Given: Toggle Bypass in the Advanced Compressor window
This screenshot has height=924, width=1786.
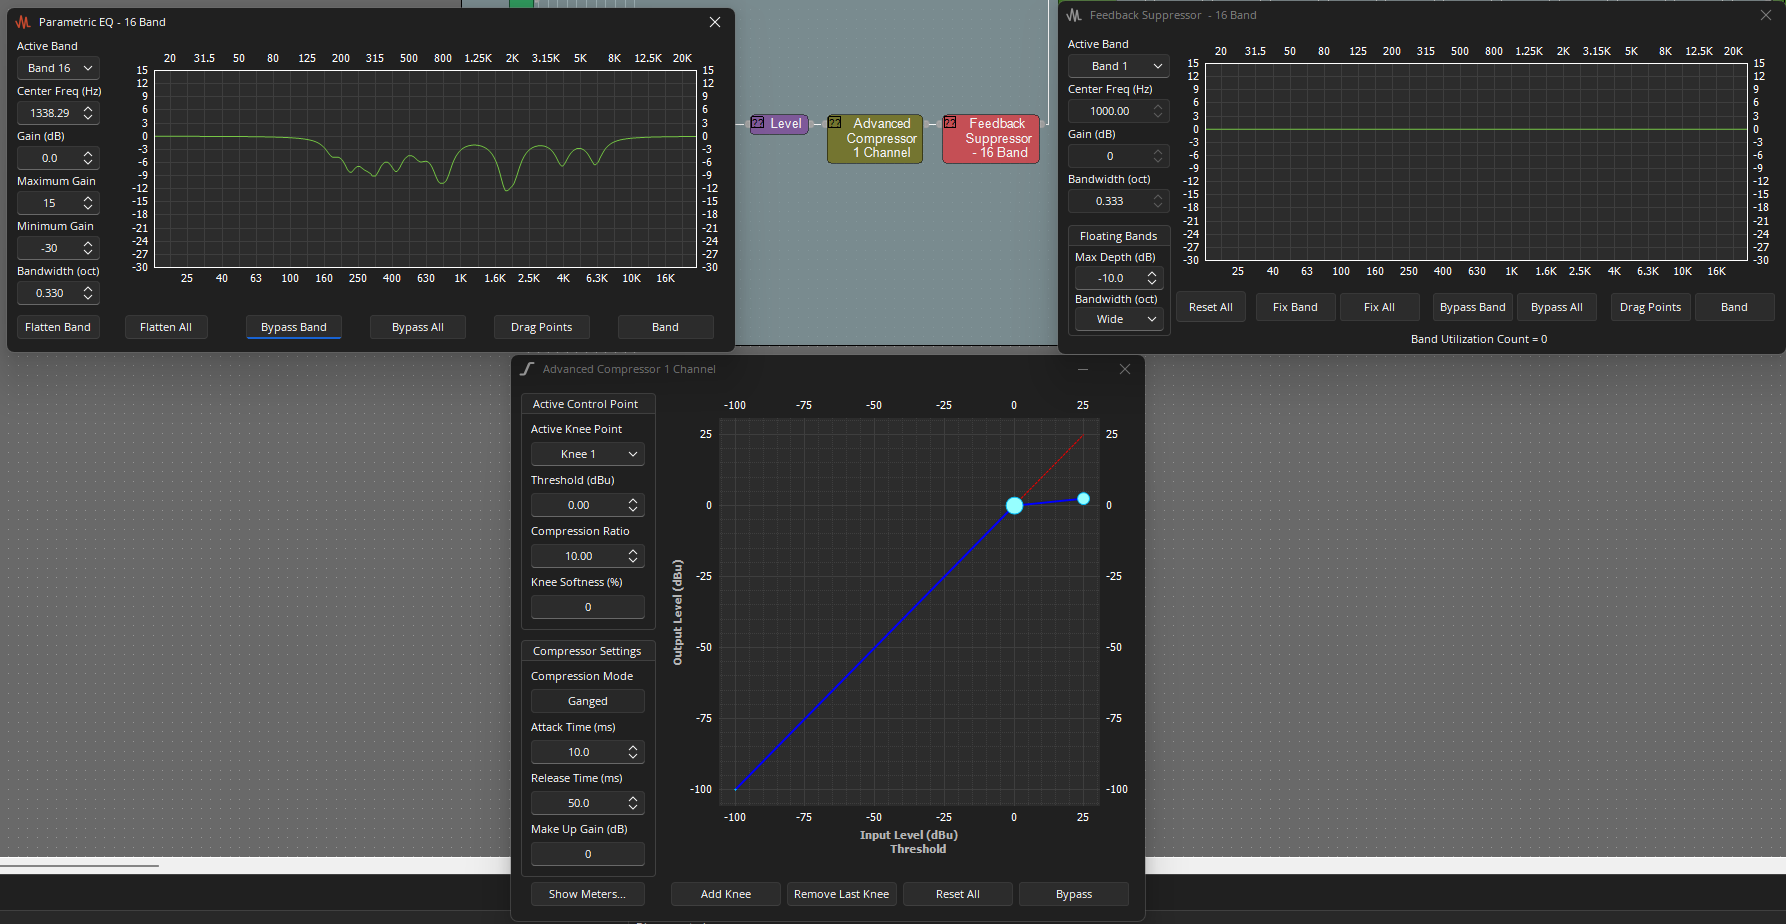Looking at the screenshot, I should coord(1073,894).
